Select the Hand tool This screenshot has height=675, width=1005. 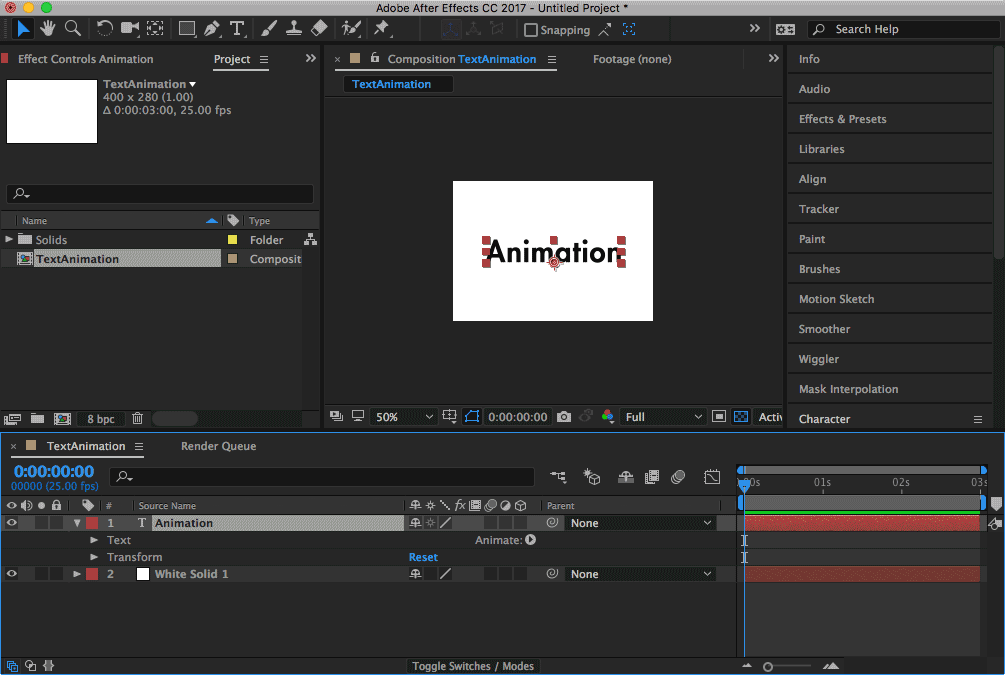47,29
